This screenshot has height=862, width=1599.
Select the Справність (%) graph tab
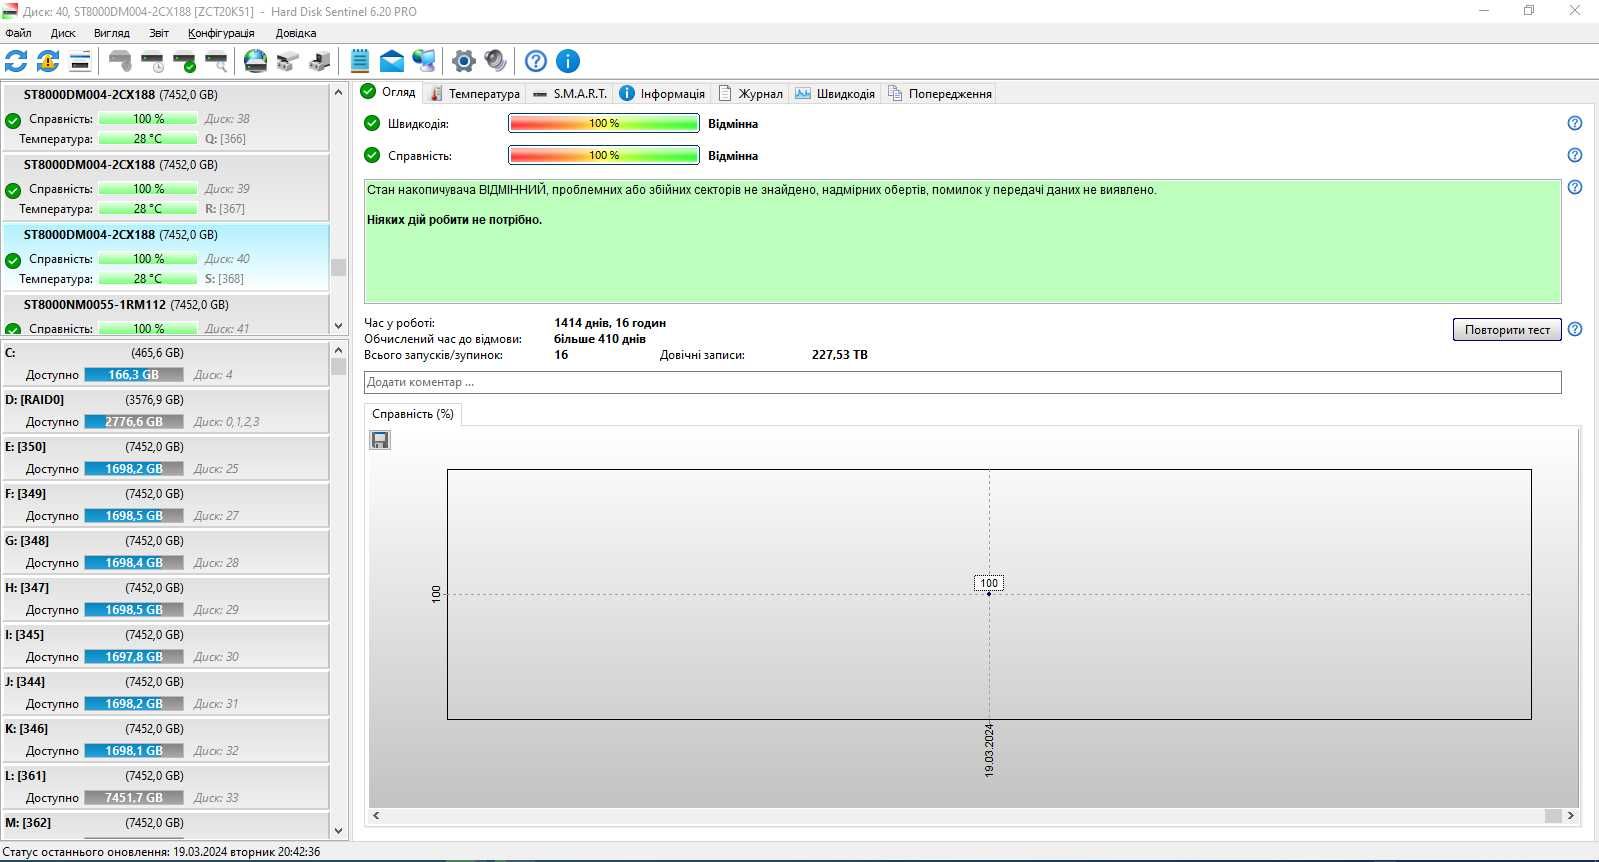[x=412, y=414]
